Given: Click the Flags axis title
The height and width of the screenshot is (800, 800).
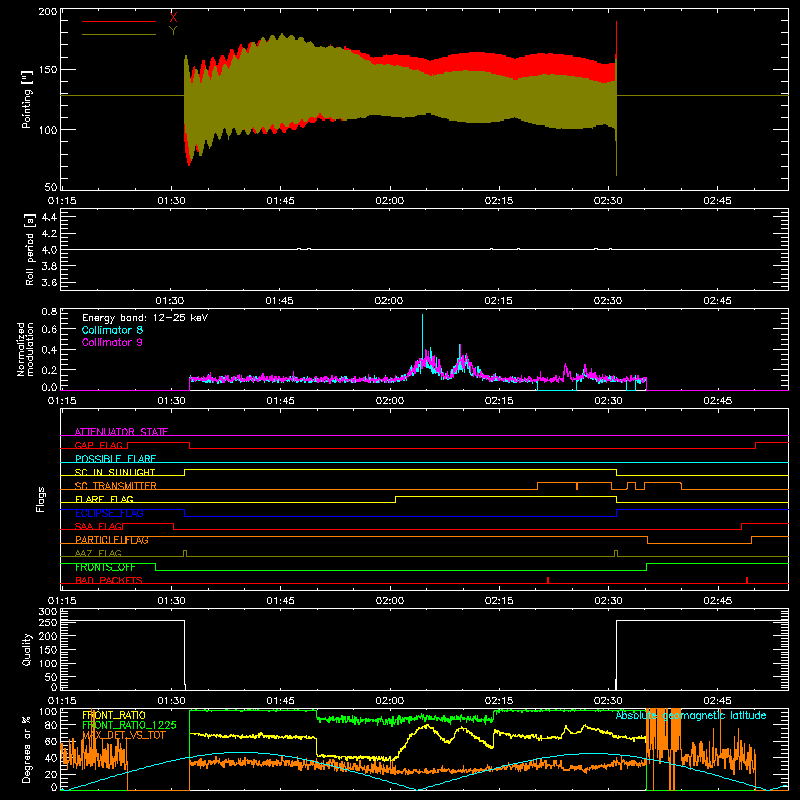Looking at the screenshot, I should pyautogui.click(x=41, y=499).
